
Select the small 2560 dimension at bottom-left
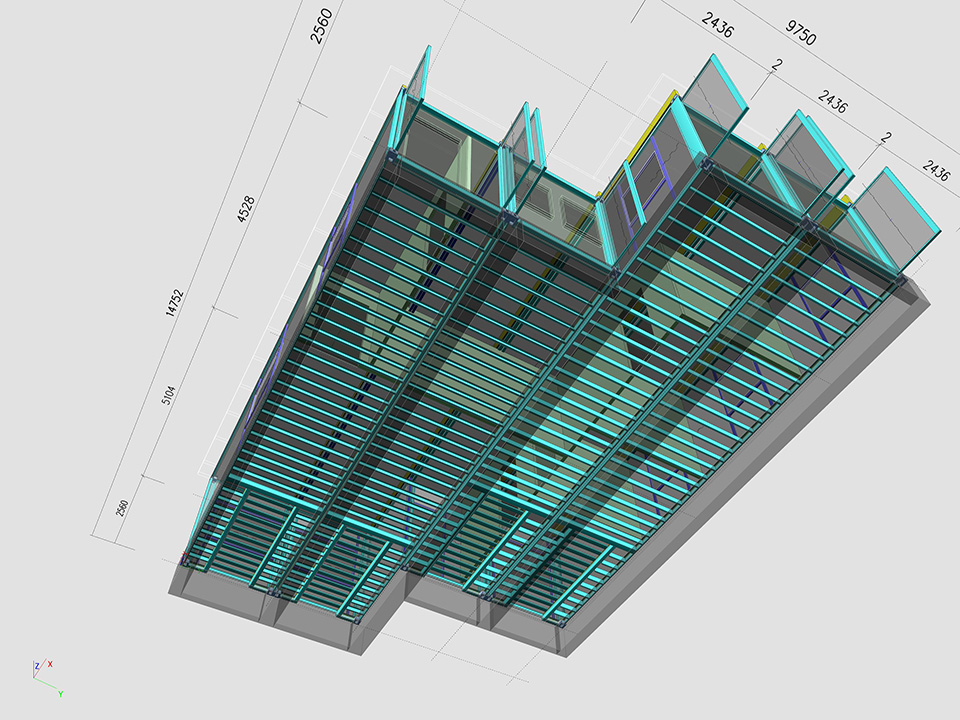123,508
